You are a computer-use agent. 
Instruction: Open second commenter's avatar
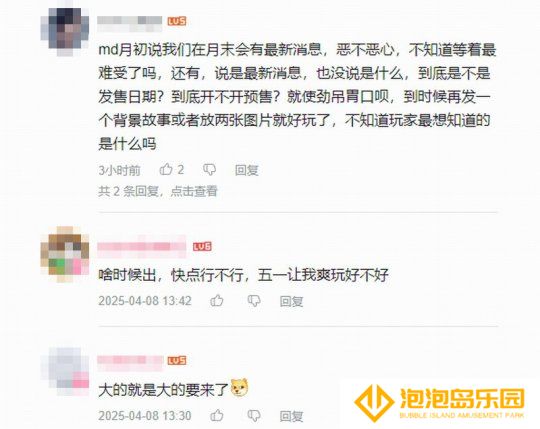(65, 254)
